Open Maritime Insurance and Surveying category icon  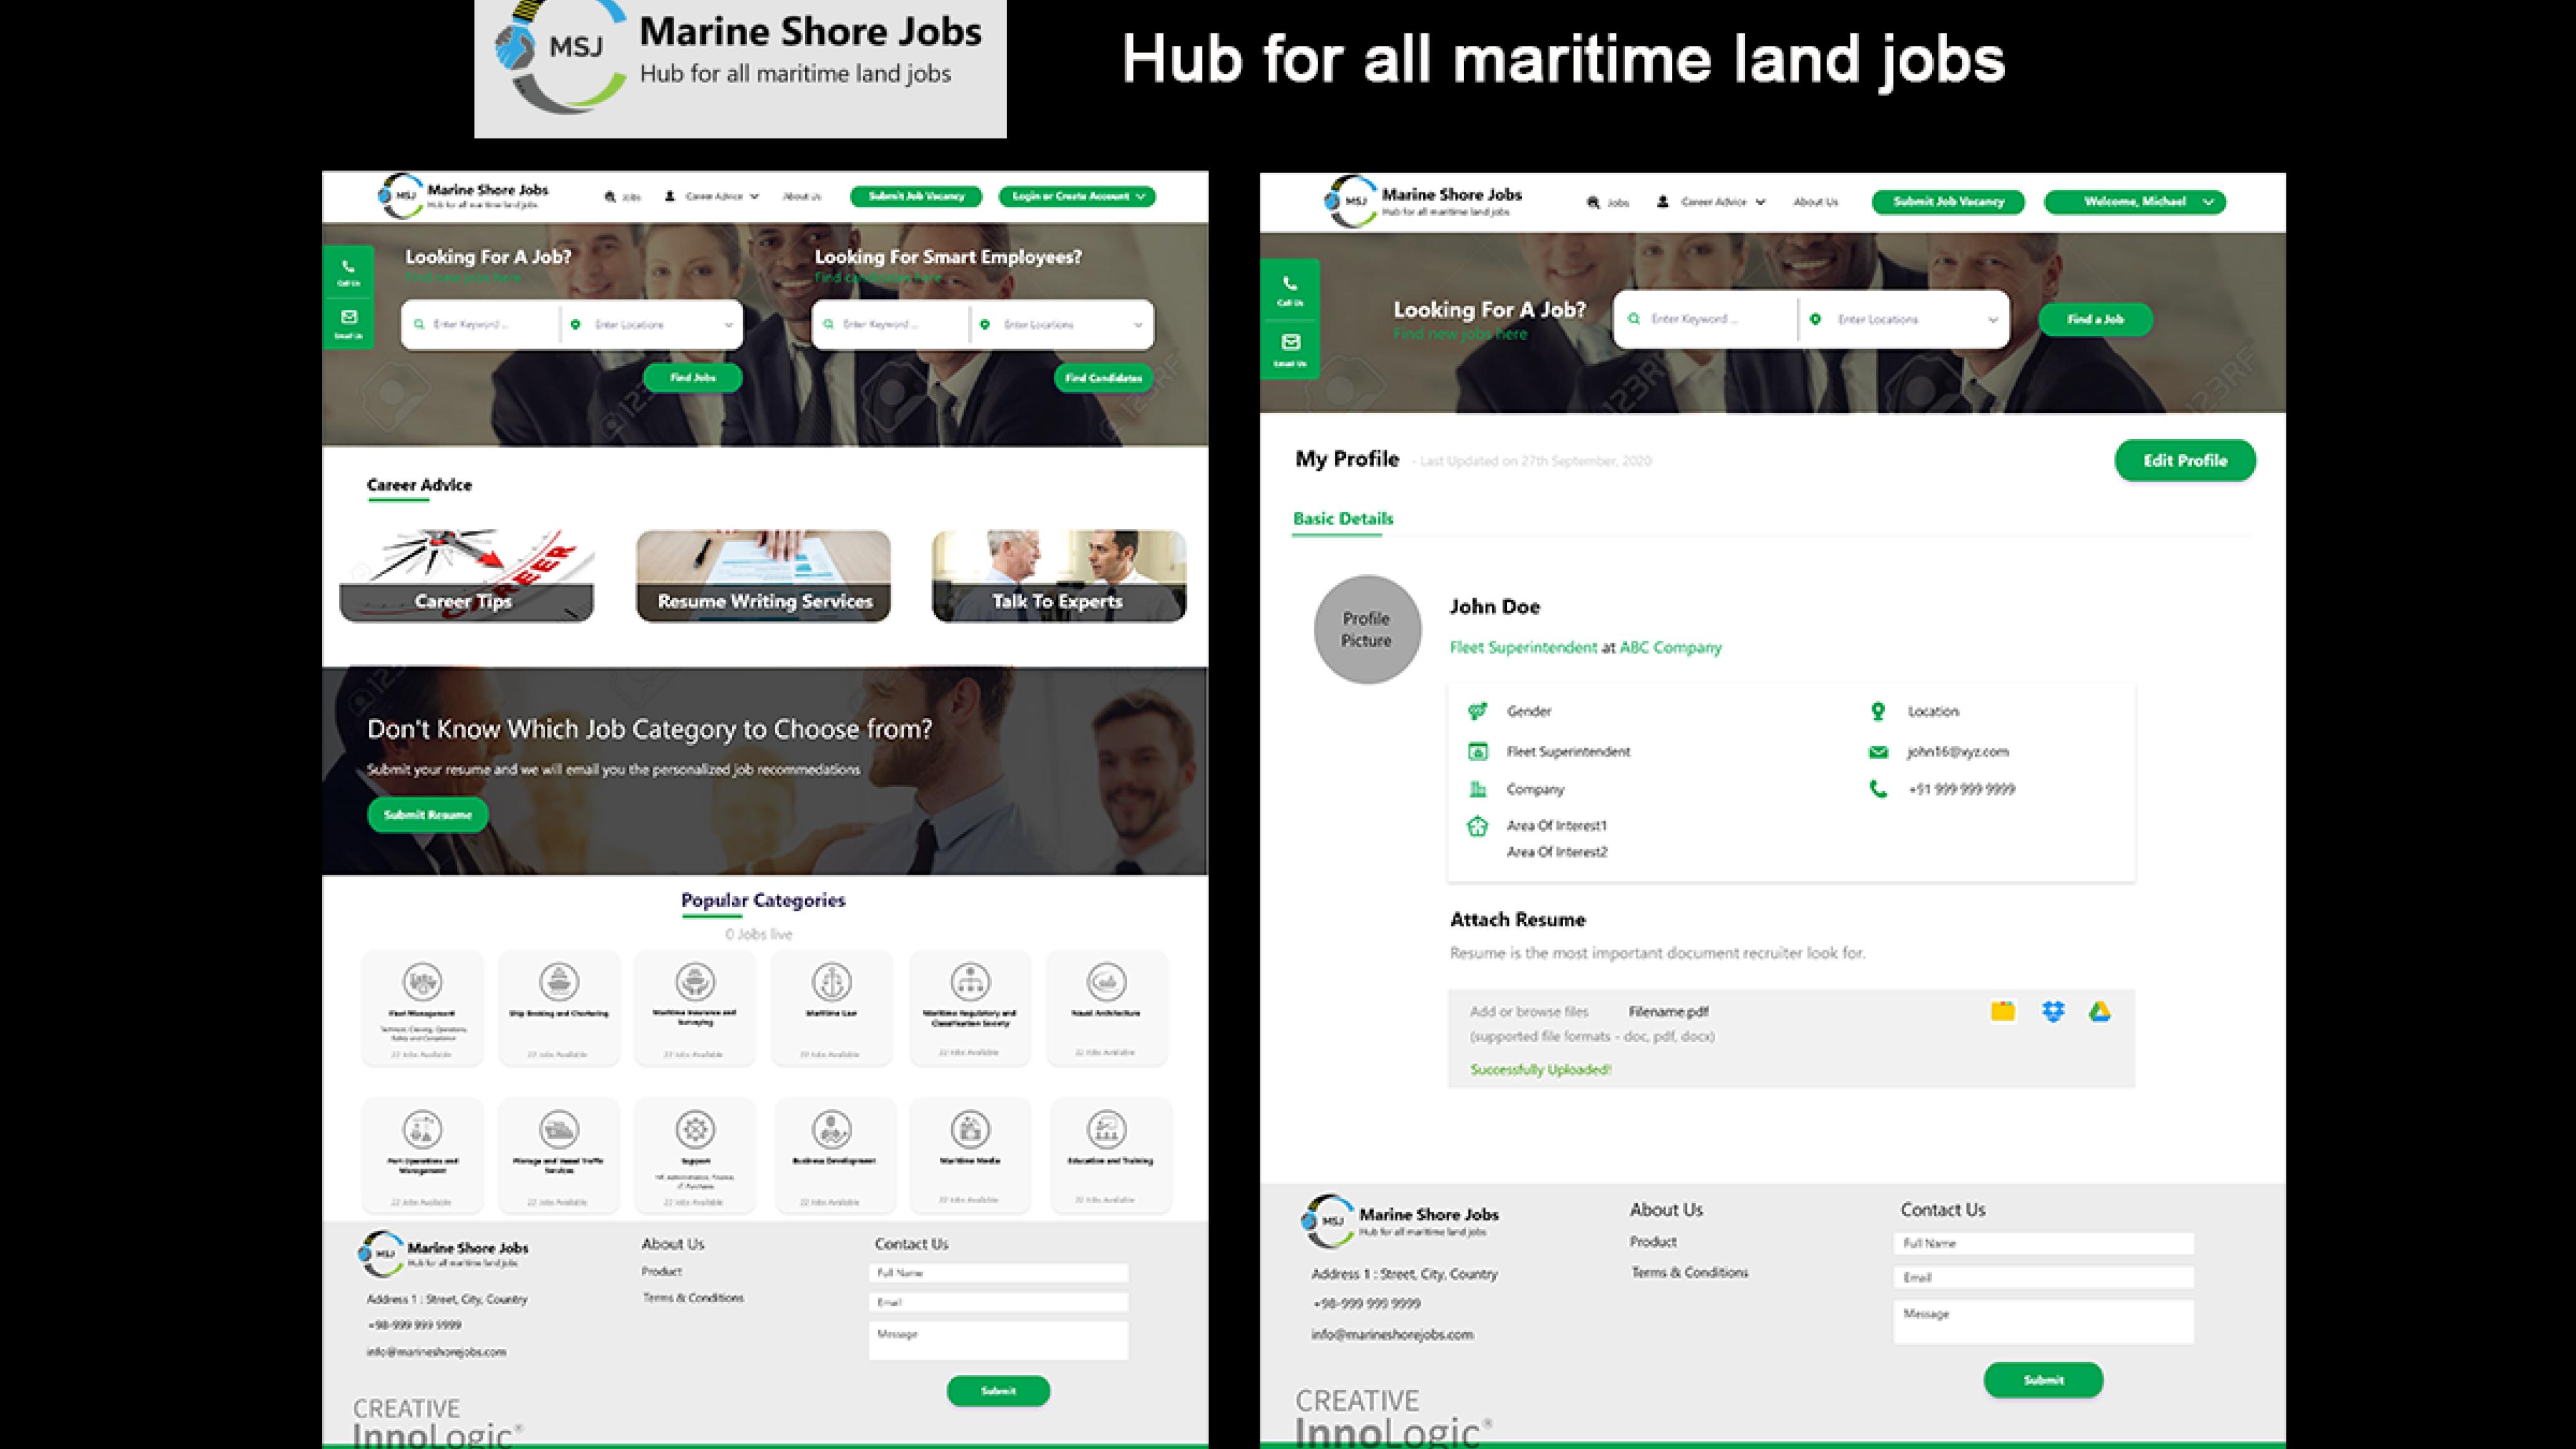click(x=695, y=982)
